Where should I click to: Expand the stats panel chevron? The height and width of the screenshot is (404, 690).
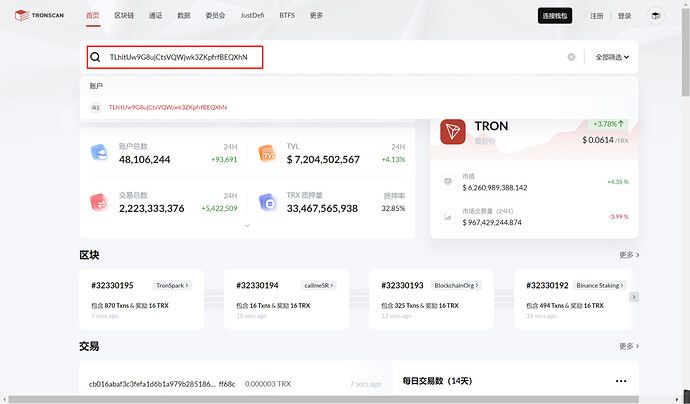tap(247, 226)
